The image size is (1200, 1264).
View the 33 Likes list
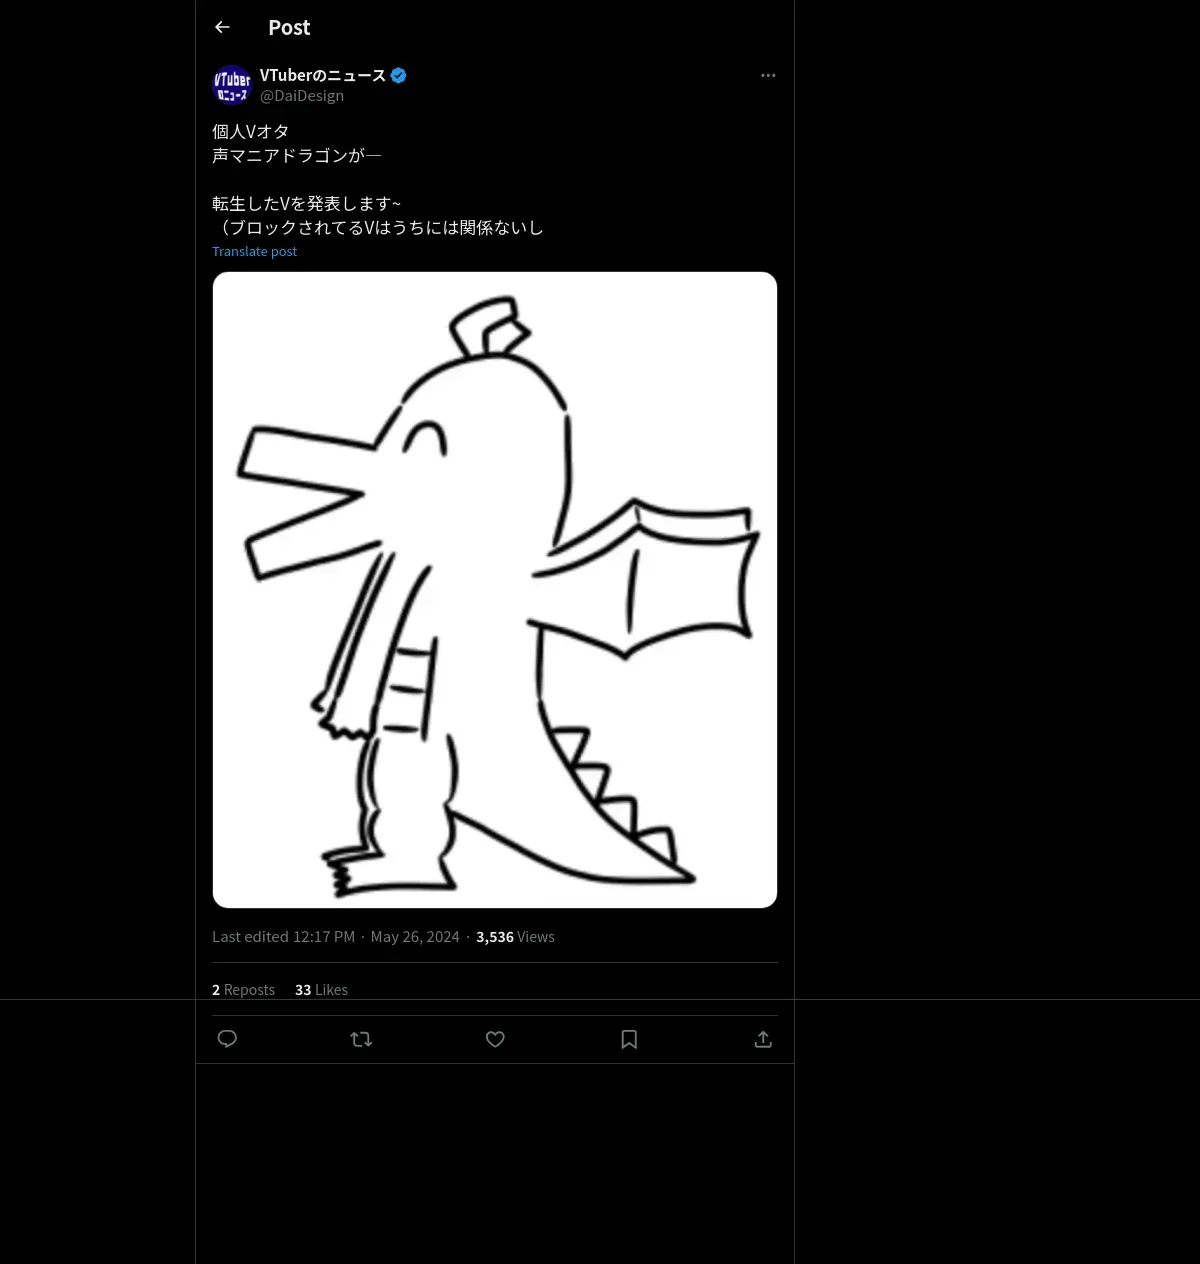point(321,989)
